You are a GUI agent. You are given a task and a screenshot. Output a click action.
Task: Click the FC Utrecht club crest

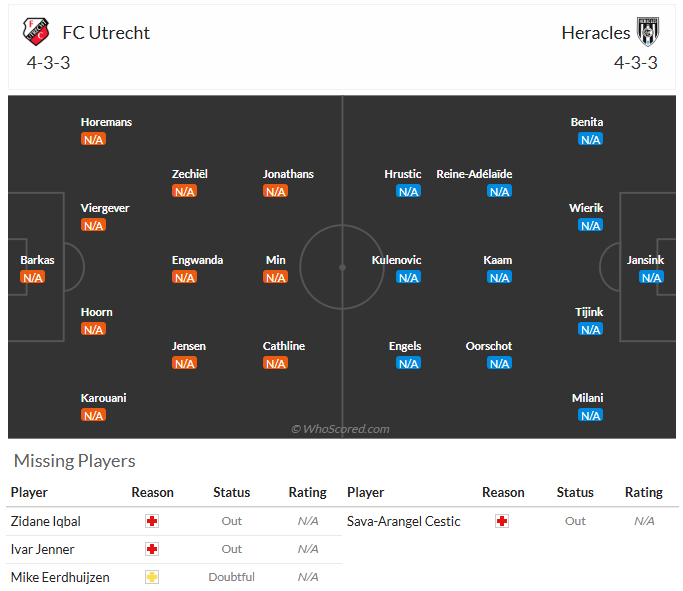pyautogui.click(x=36, y=32)
